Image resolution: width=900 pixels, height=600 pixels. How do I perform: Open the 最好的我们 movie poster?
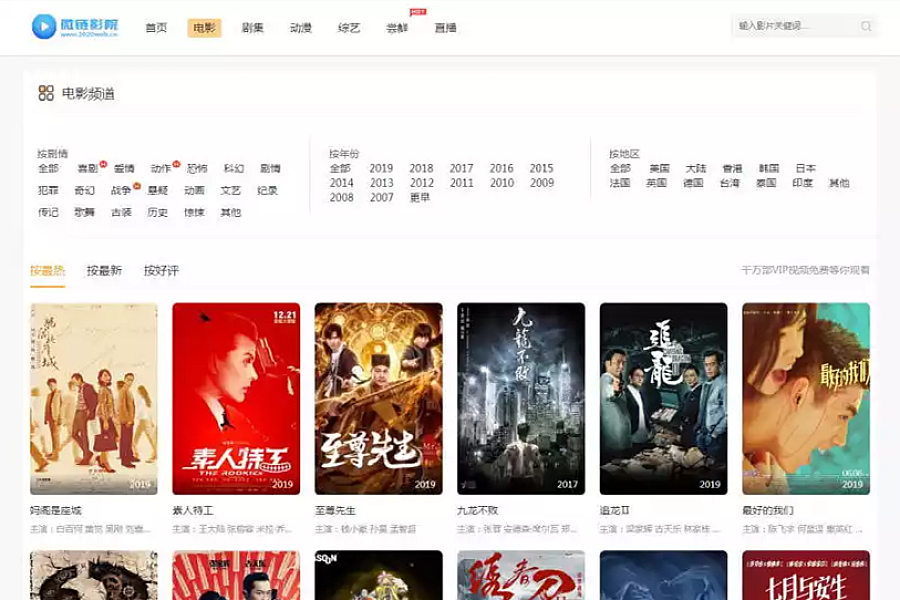coord(806,398)
